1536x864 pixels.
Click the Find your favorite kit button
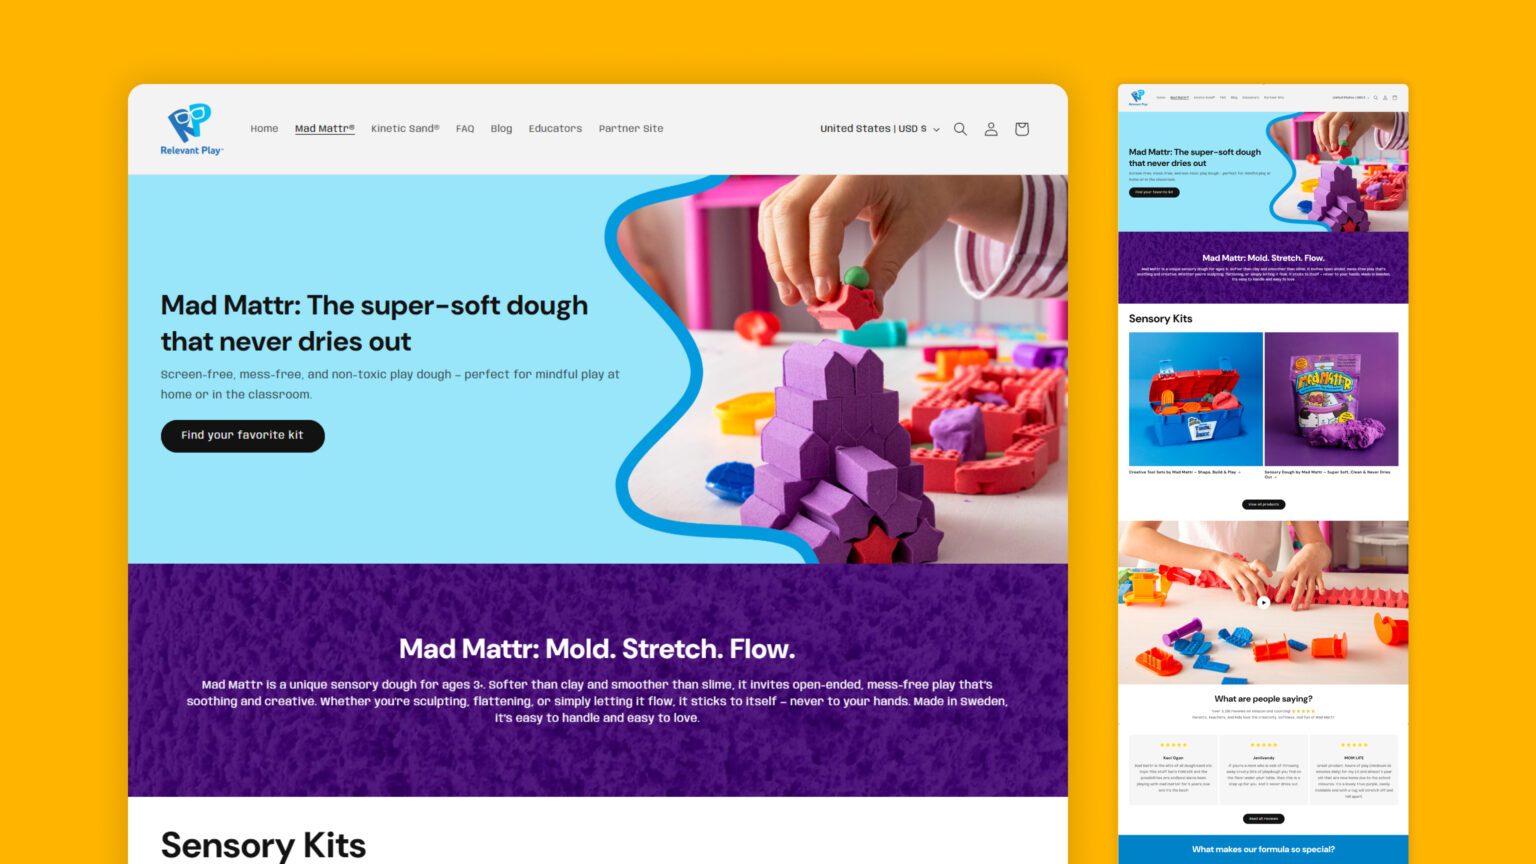243,436
